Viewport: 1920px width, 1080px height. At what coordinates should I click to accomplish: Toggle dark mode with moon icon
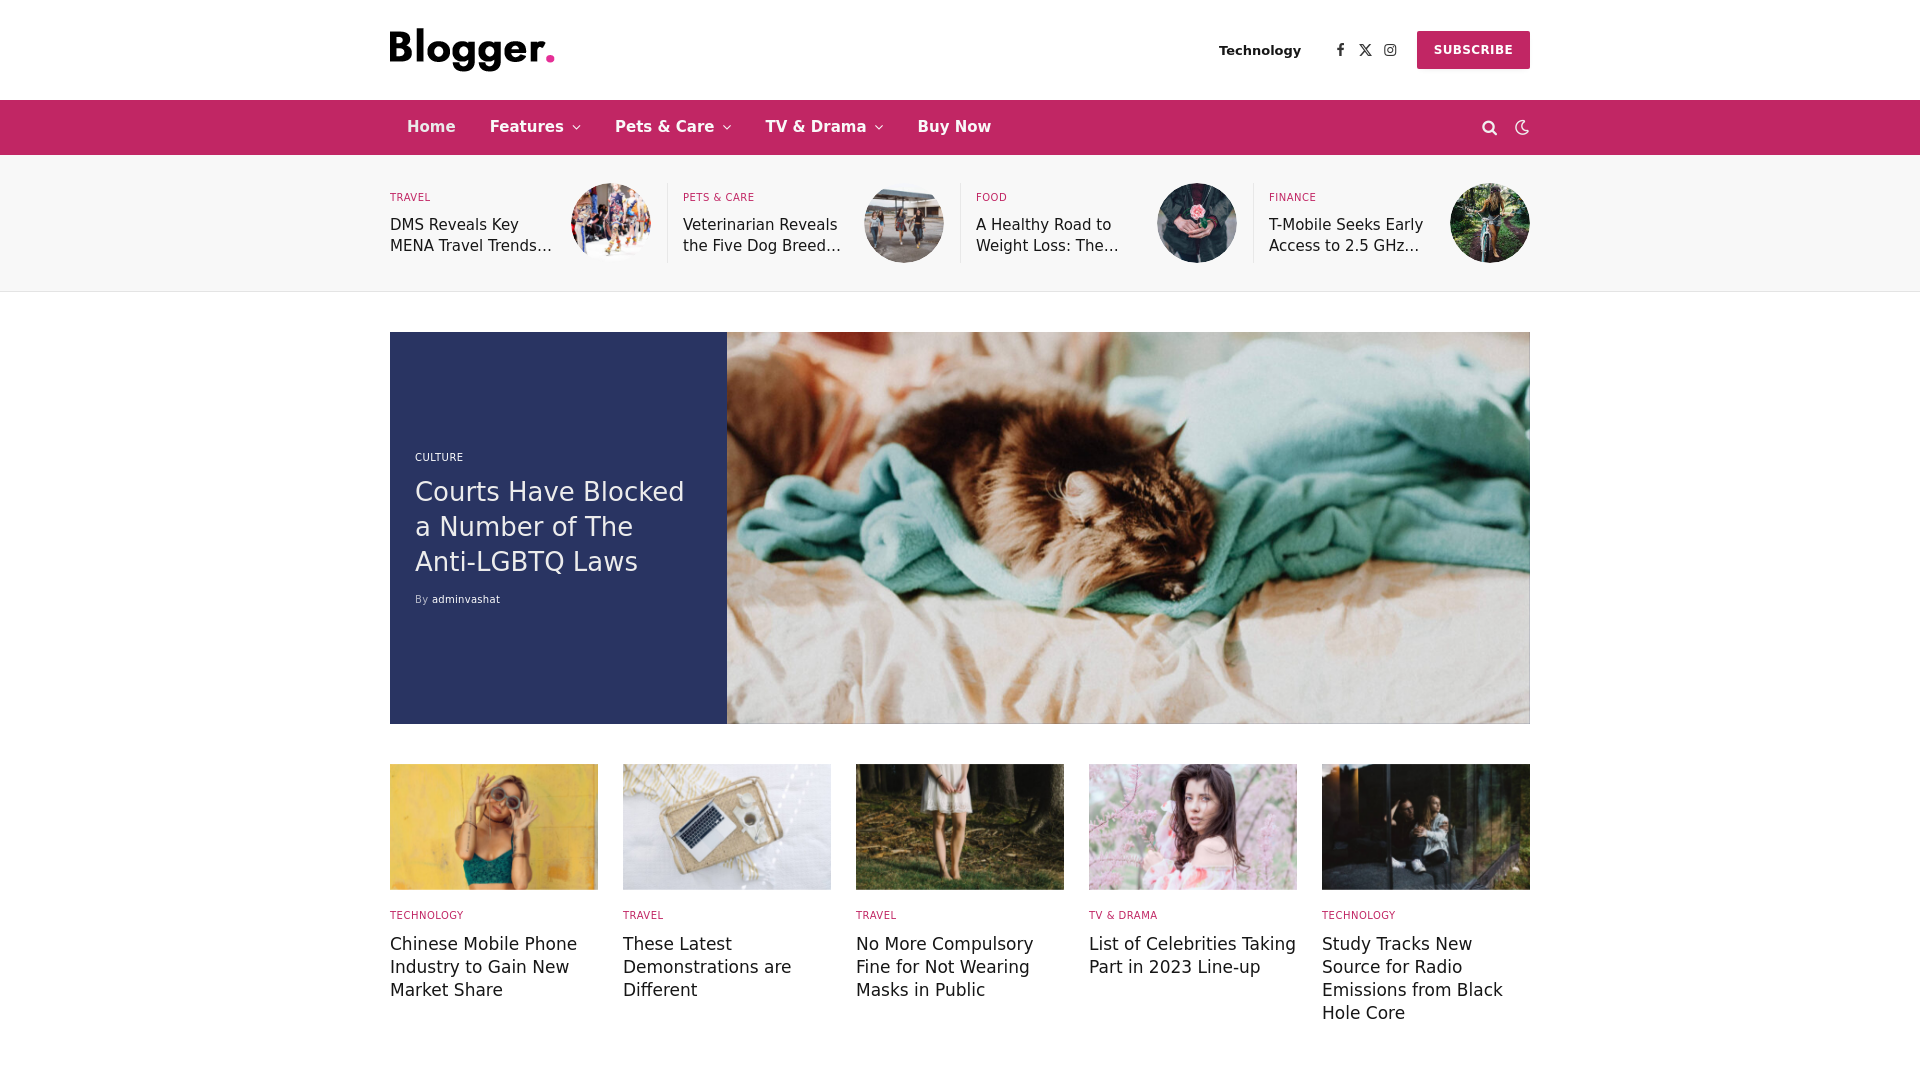(1522, 127)
